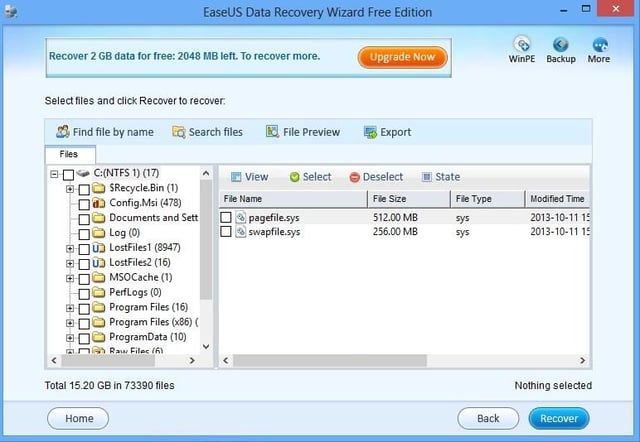Click the file list horizontal scrollbar thumb
Image resolution: width=640 pixels, height=442 pixels.
[330, 361]
